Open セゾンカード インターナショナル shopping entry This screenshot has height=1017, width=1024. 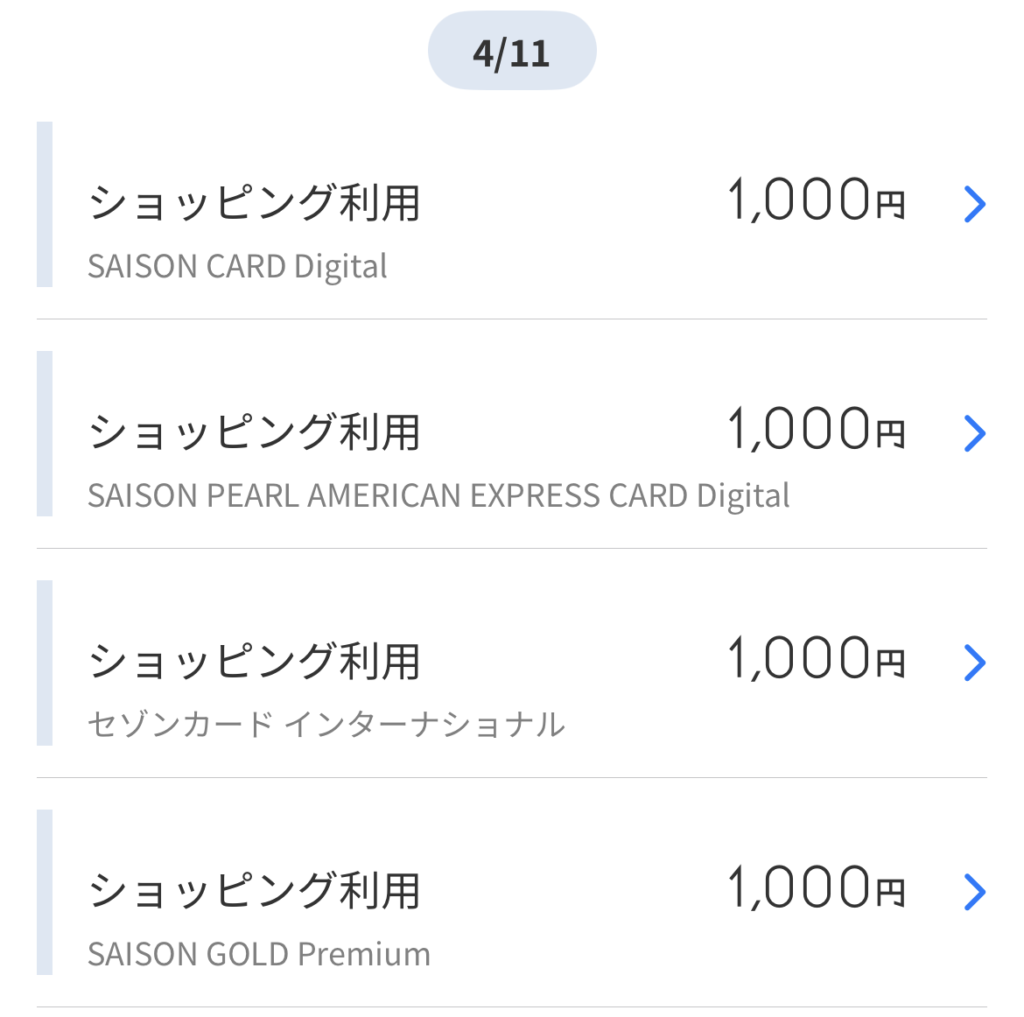pos(512,663)
